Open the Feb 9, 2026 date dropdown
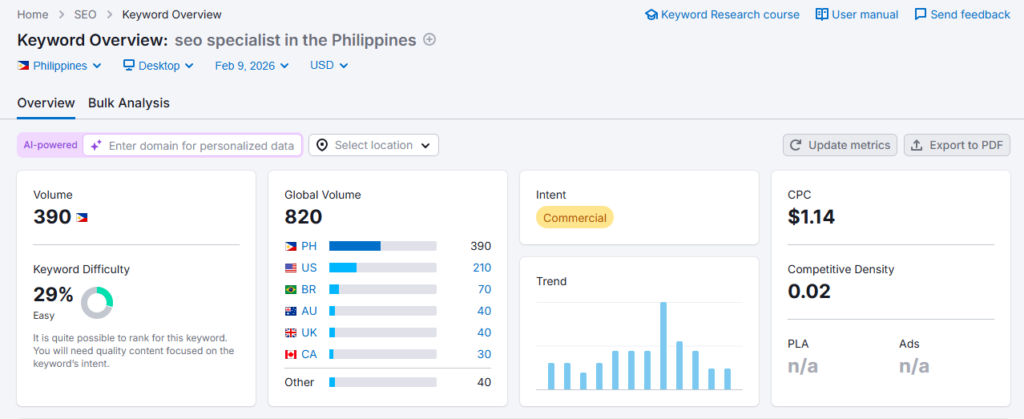 tap(251, 66)
